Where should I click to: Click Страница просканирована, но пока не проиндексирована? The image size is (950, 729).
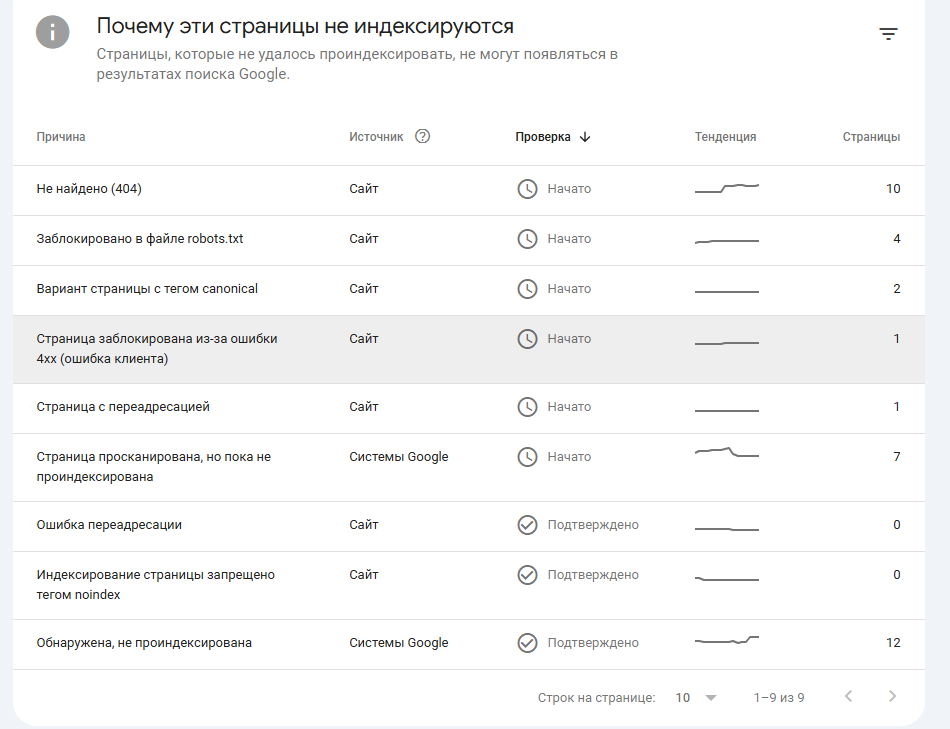coord(153,467)
